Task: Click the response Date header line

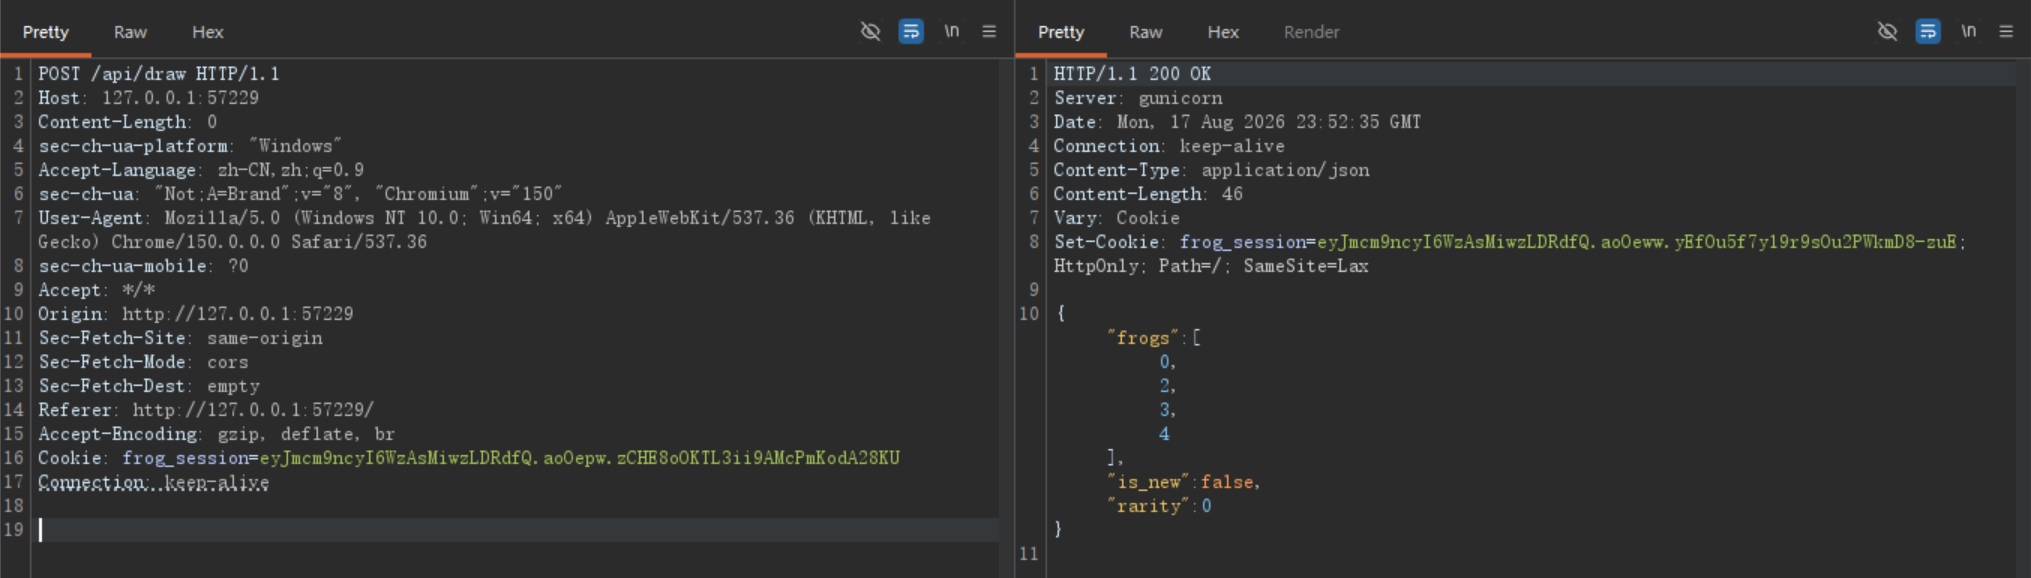Action: pos(1237,122)
